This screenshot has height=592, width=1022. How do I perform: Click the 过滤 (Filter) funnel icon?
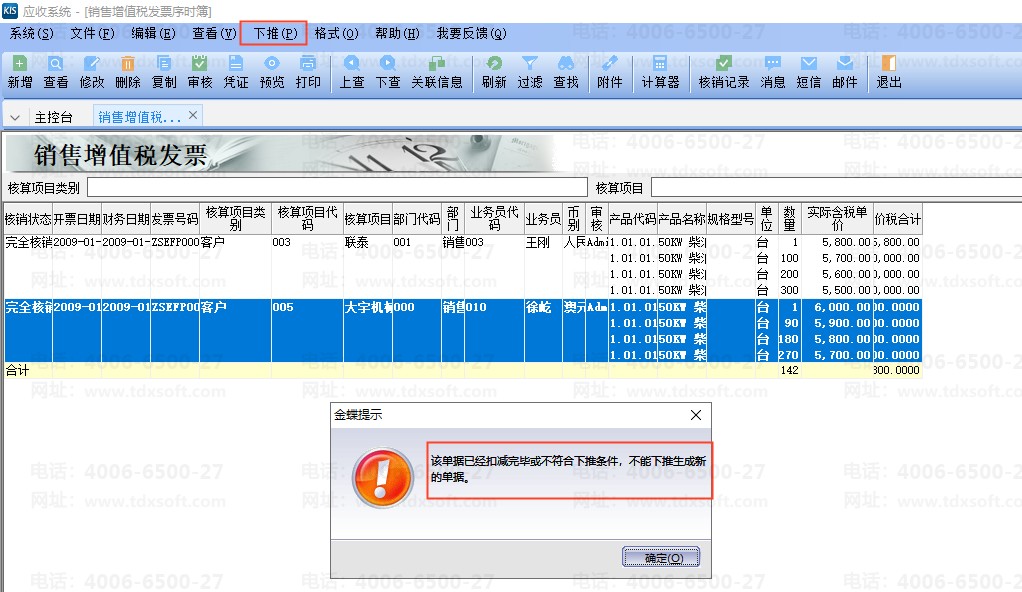point(530,71)
